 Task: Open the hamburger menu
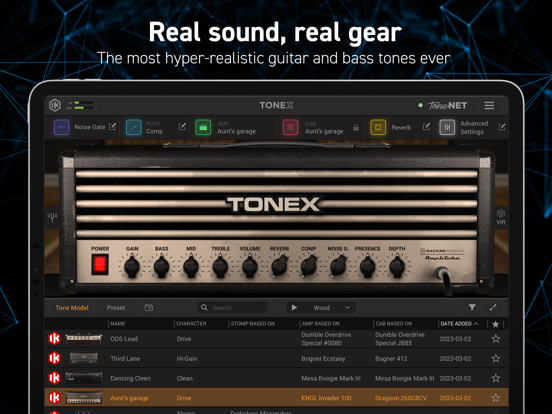pyautogui.click(x=489, y=105)
